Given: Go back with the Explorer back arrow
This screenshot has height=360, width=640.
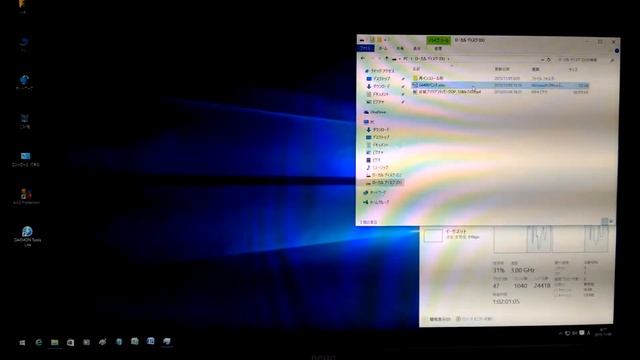Looking at the screenshot, I should [x=363, y=59].
